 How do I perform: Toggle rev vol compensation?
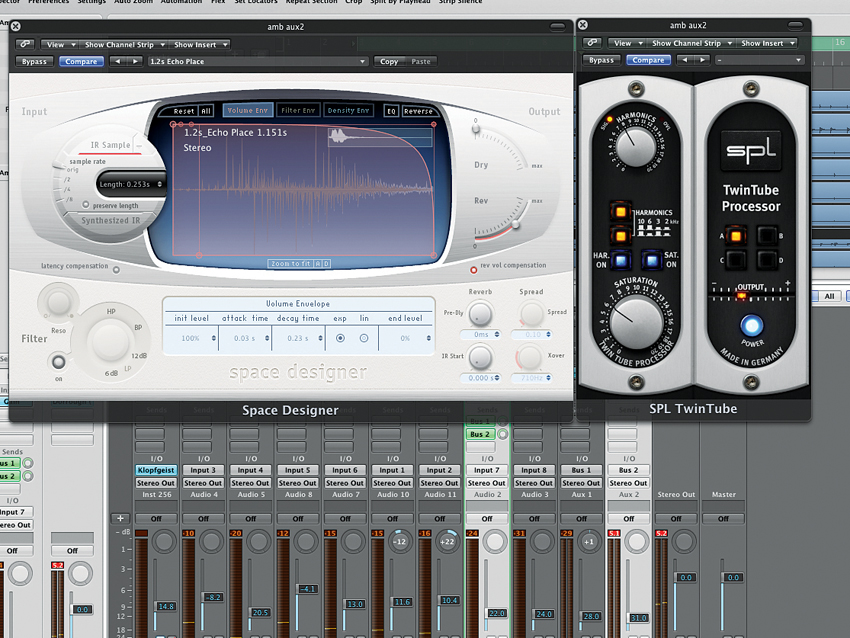pos(473,269)
